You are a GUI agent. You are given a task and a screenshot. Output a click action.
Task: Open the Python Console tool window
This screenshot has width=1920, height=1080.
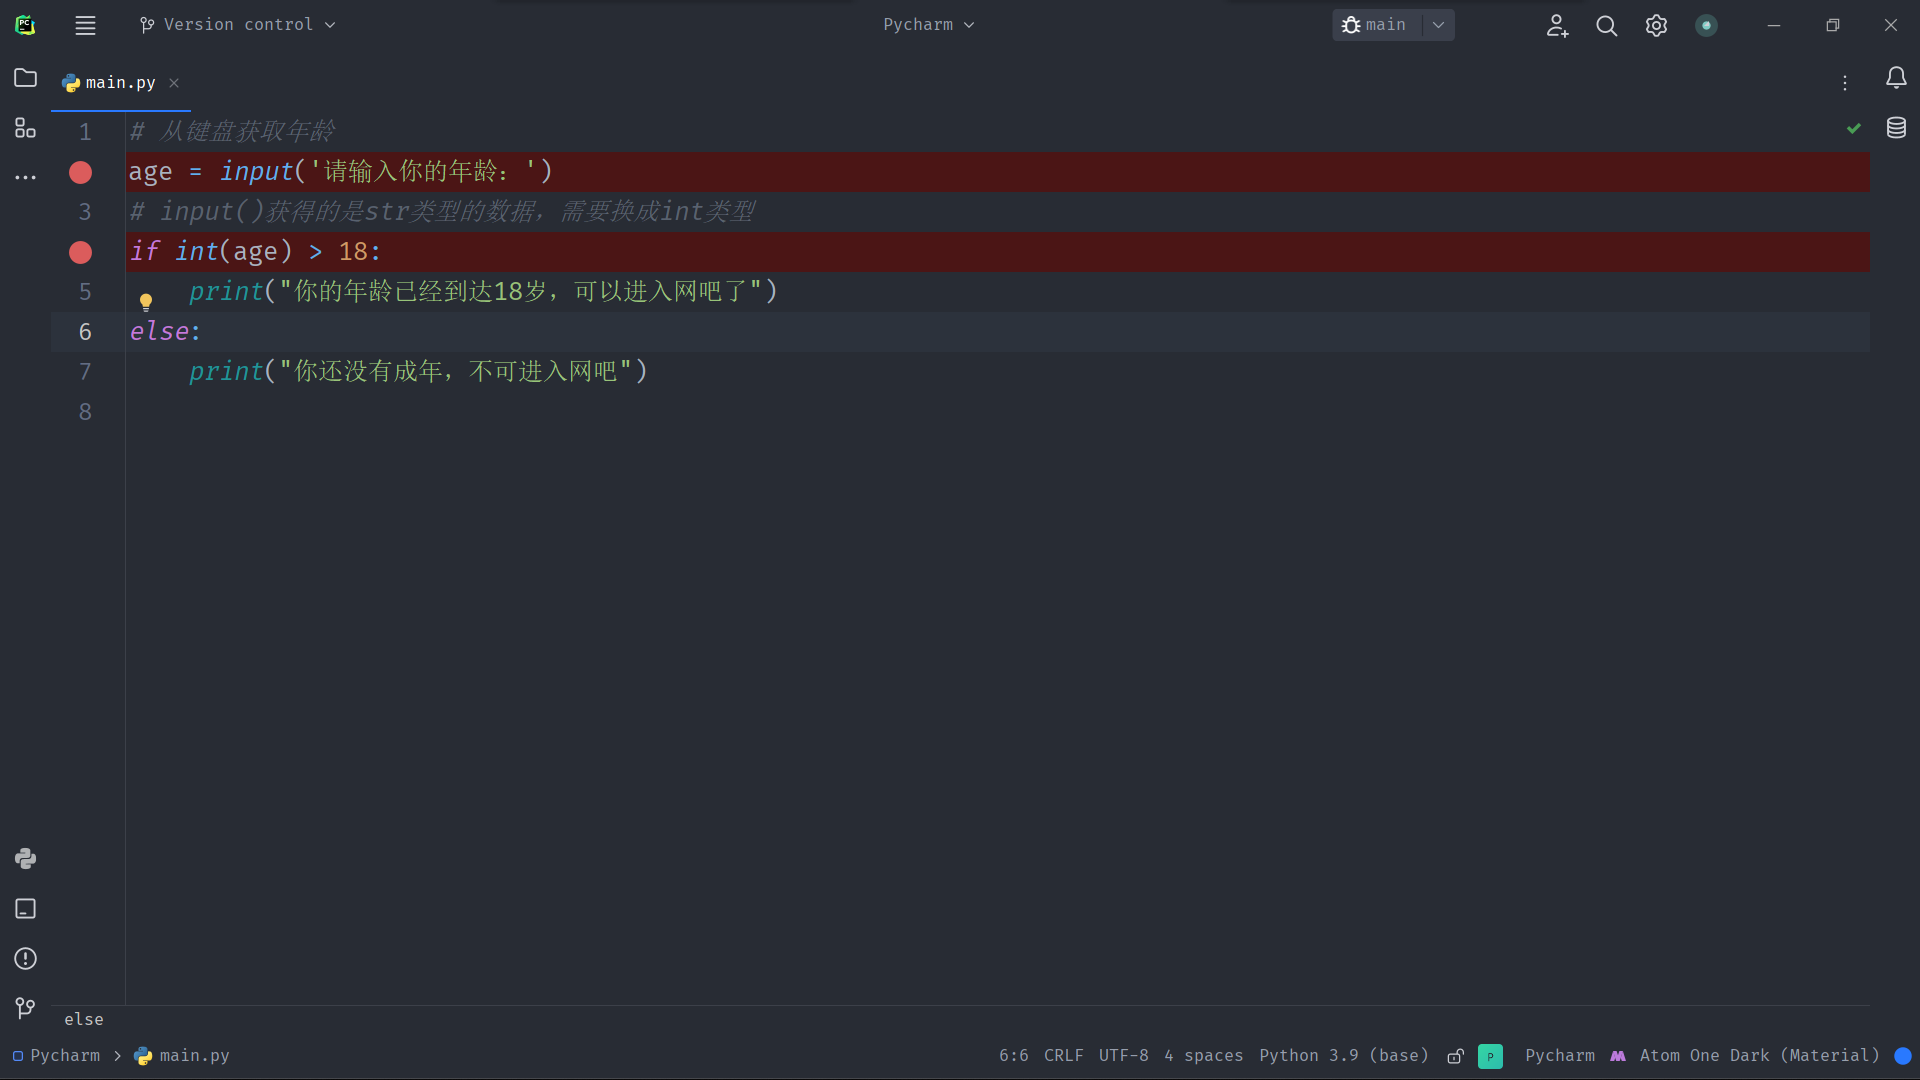tap(25, 859)
